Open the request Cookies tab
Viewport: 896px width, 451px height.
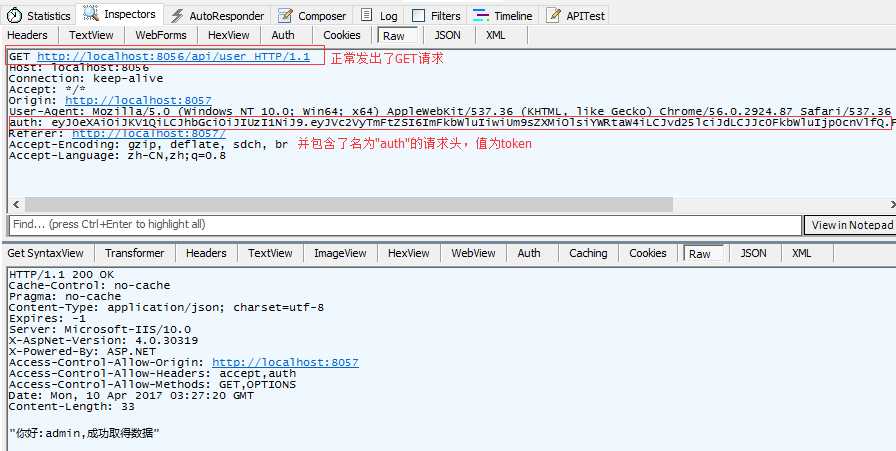(x=342, y=35)
